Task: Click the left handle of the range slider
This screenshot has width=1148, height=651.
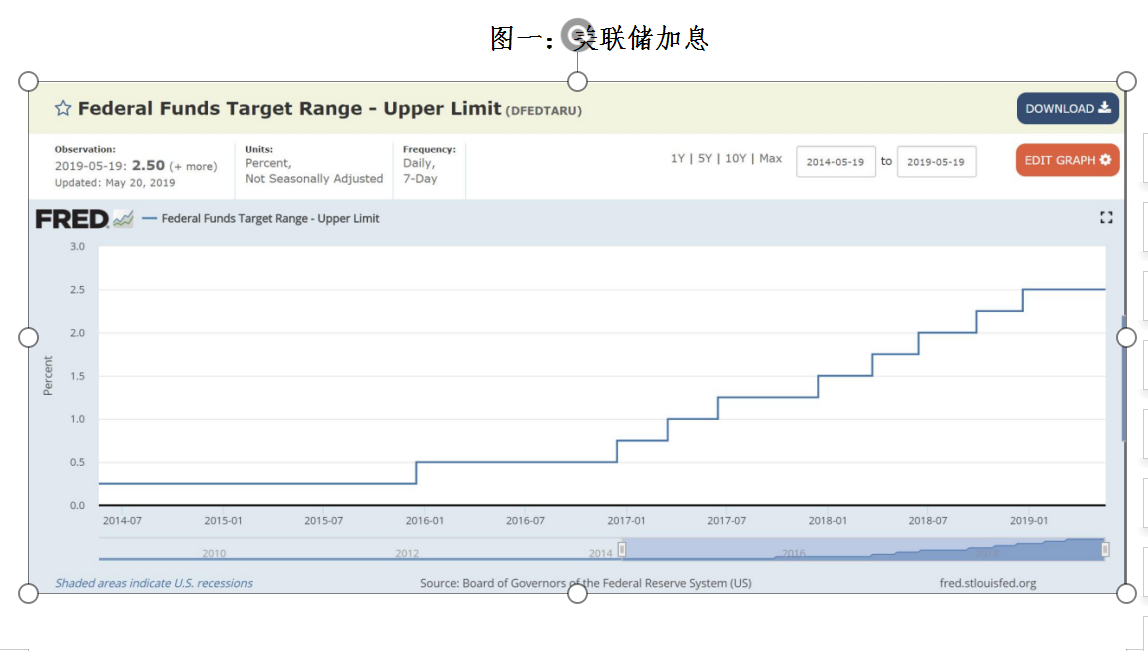Action: [621, 549]
